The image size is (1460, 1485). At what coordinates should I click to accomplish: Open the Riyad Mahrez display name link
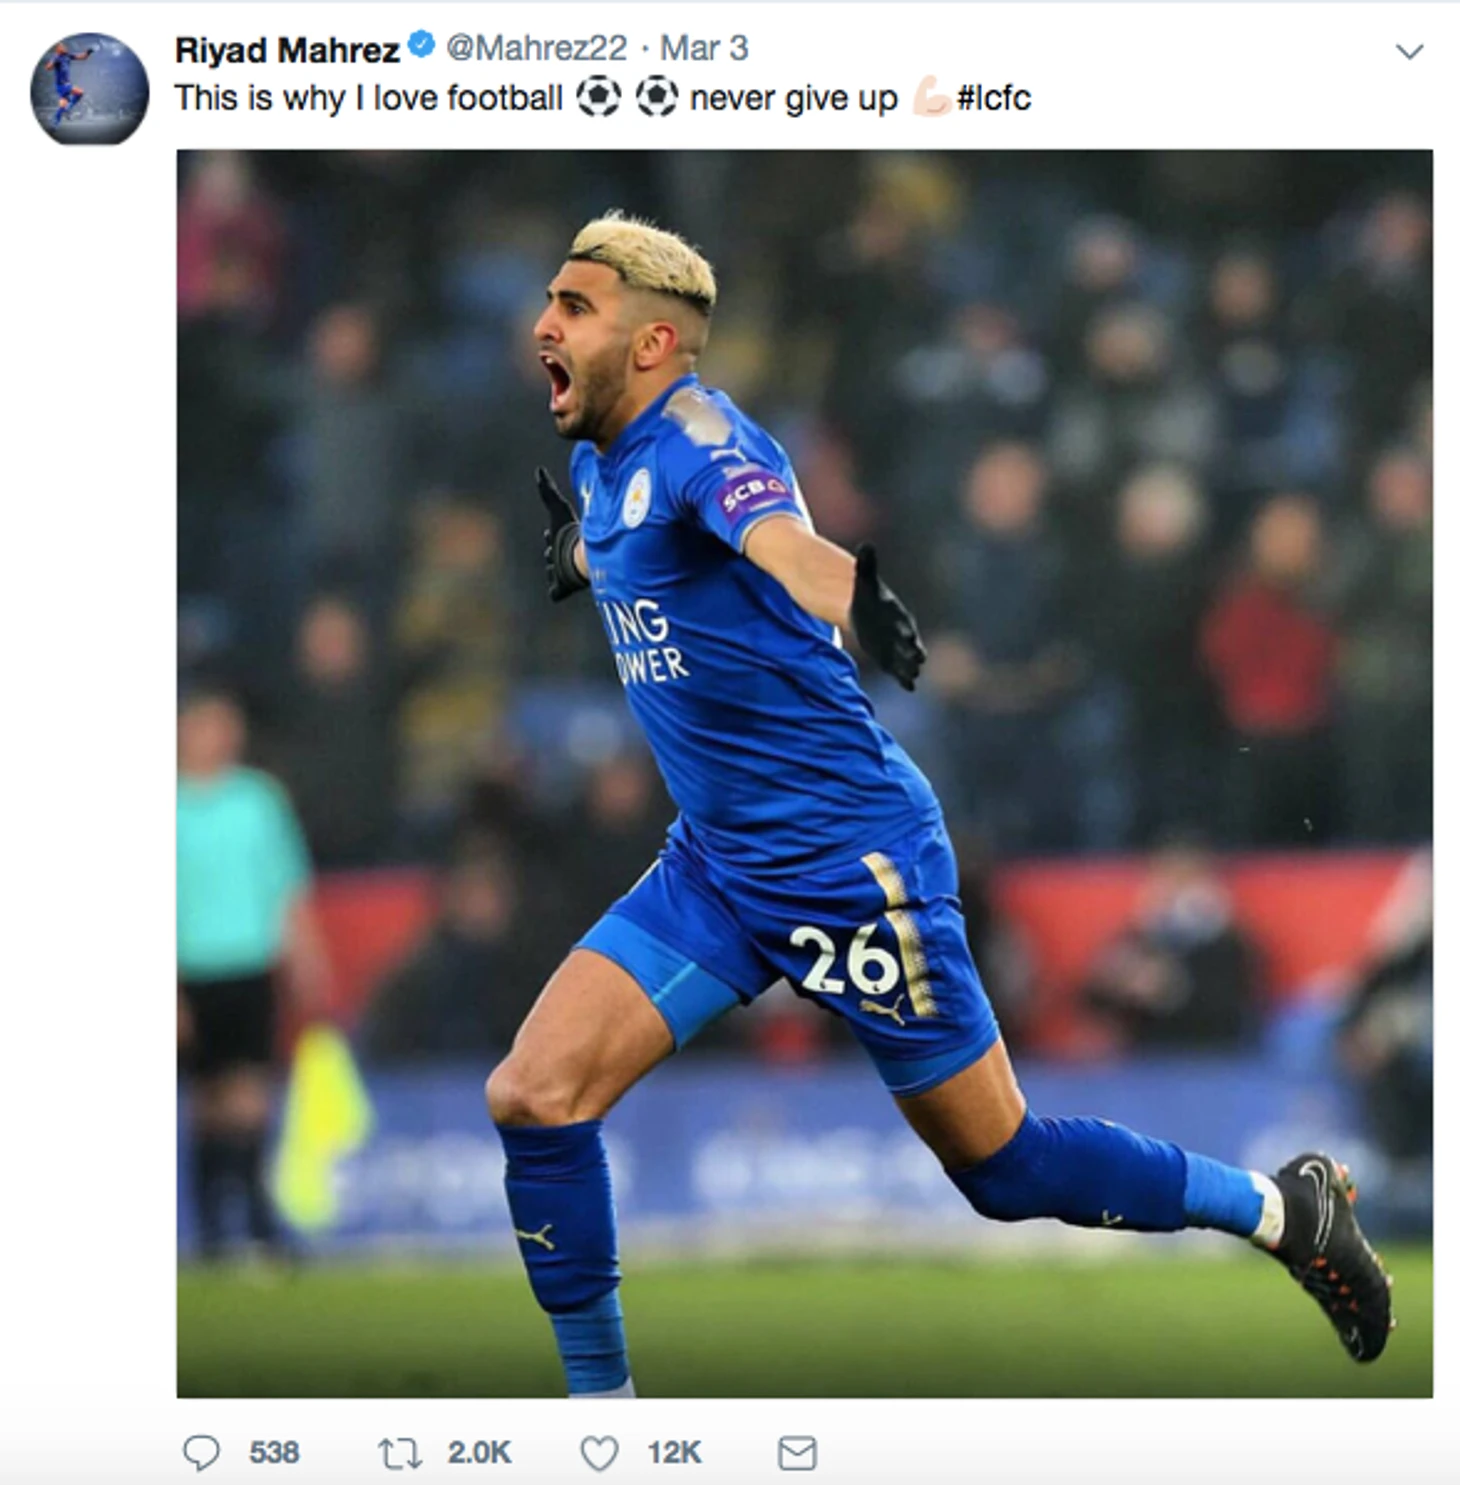(287, 48)
